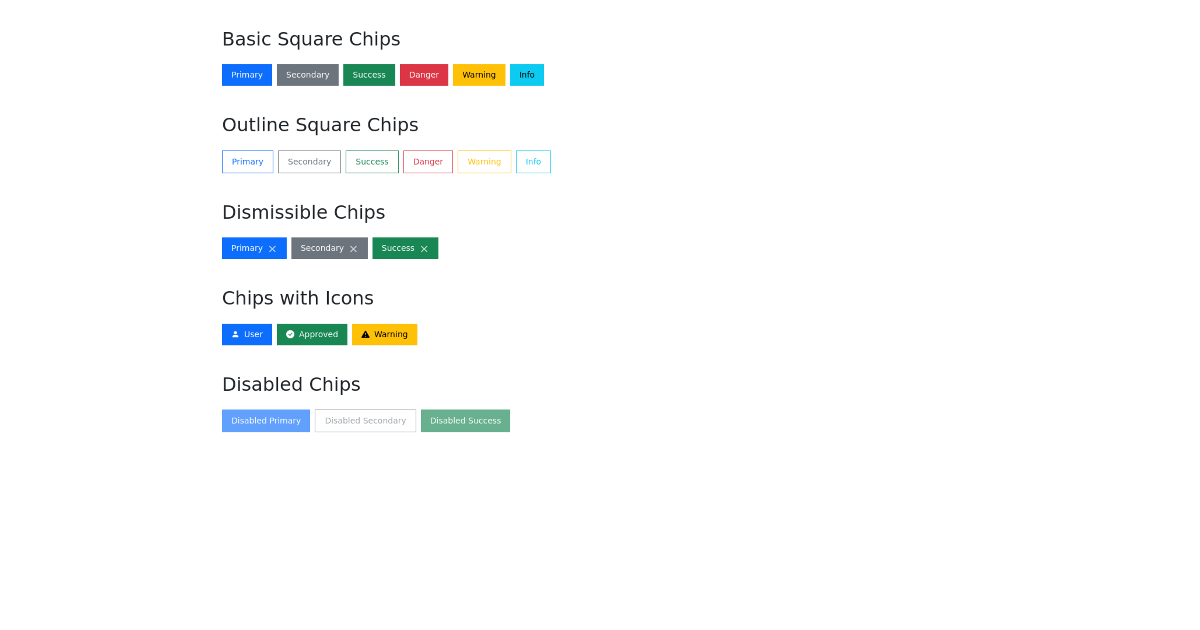
Task: Click the outlined Info chip
Action: [x=533, y=162]
